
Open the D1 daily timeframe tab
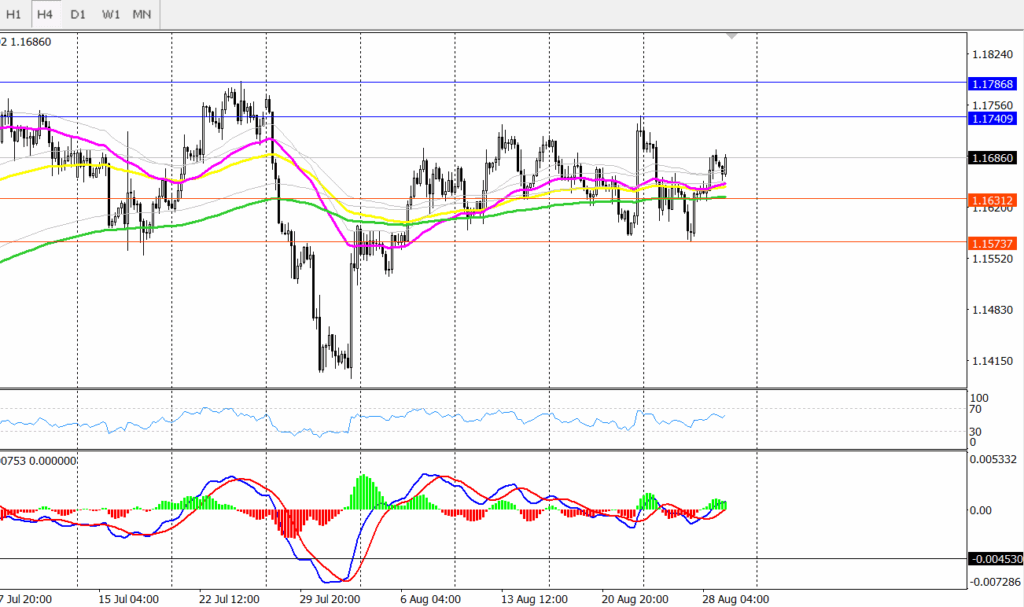pyautogui.click(x=78, y=15)
